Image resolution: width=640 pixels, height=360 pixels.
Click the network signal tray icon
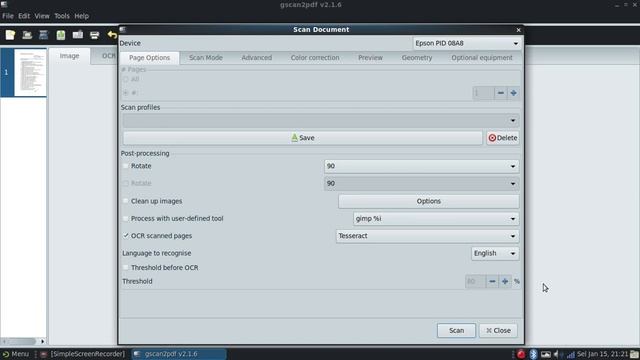pyautogui.click(x=570, y=354)
